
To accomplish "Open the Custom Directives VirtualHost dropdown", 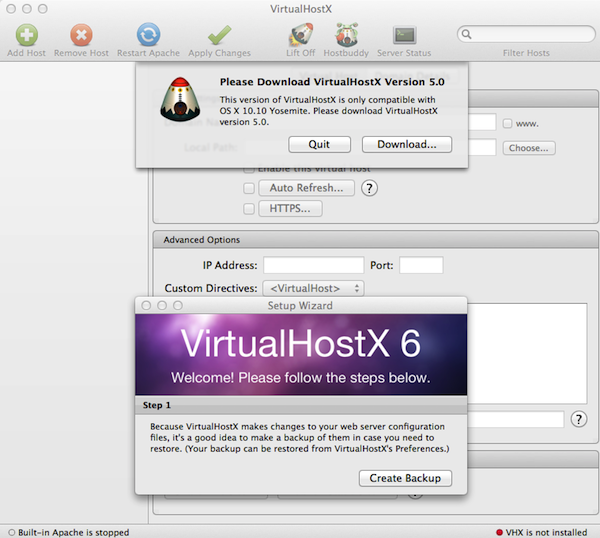I will 313,288.
